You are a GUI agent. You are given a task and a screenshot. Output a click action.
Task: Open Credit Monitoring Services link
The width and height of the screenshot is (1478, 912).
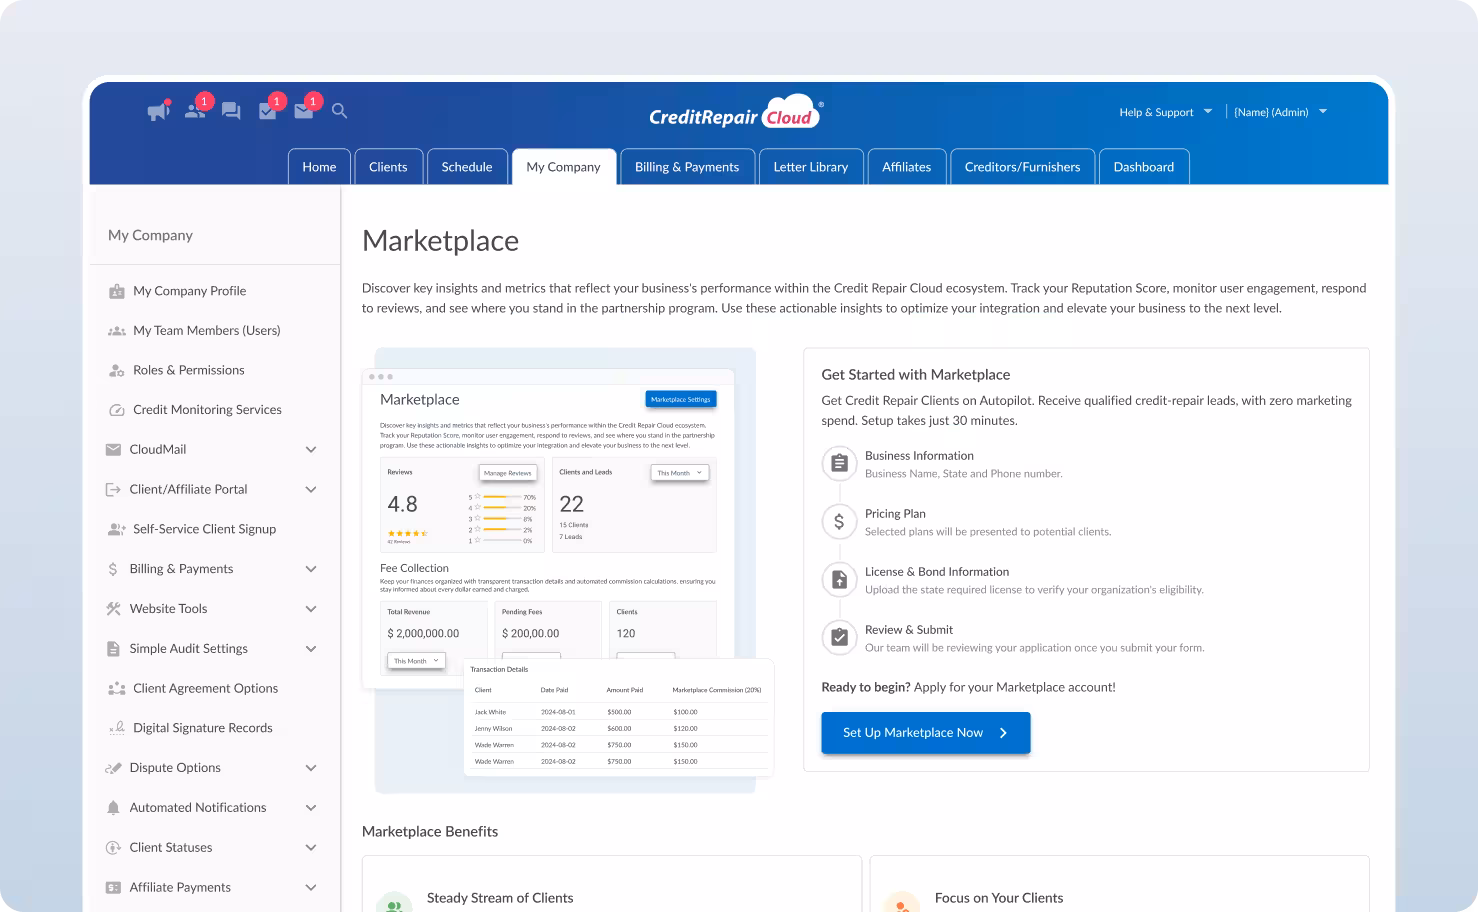(x=207, y=410)
